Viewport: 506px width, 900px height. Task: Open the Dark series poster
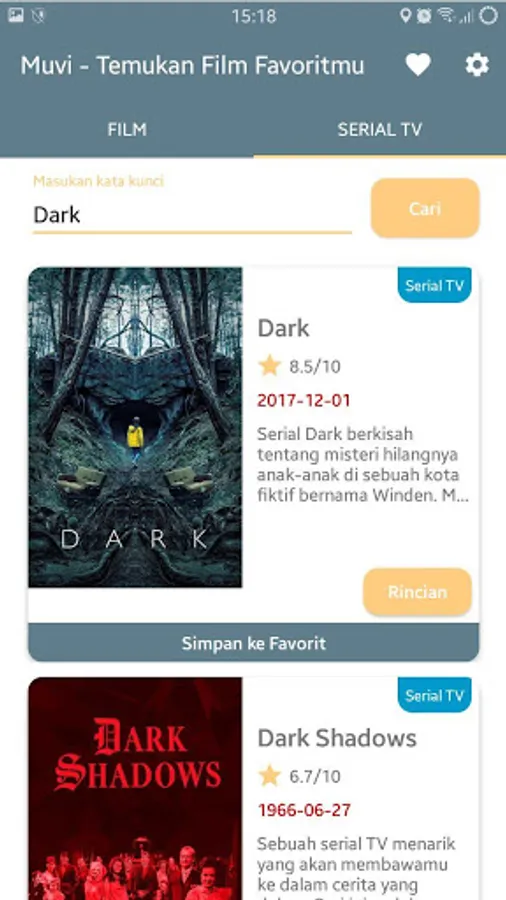point(135,427)
